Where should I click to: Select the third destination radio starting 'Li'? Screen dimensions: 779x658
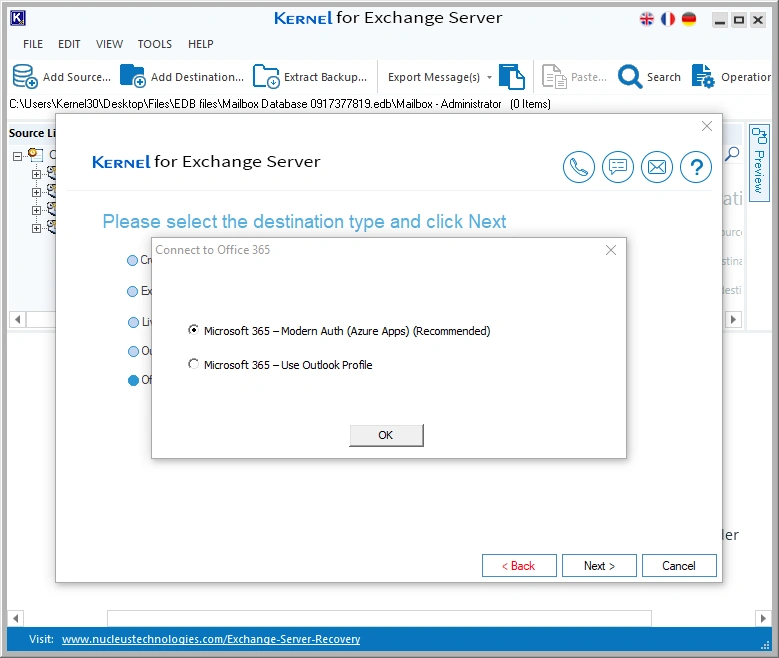[x=133, y=323]
